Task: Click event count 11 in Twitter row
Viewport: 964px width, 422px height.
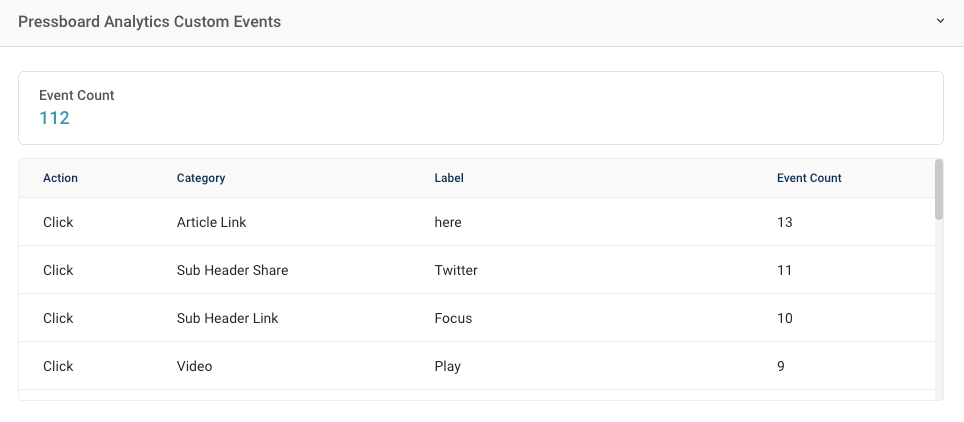Action: pyautogui.click(x=784, y=270)
